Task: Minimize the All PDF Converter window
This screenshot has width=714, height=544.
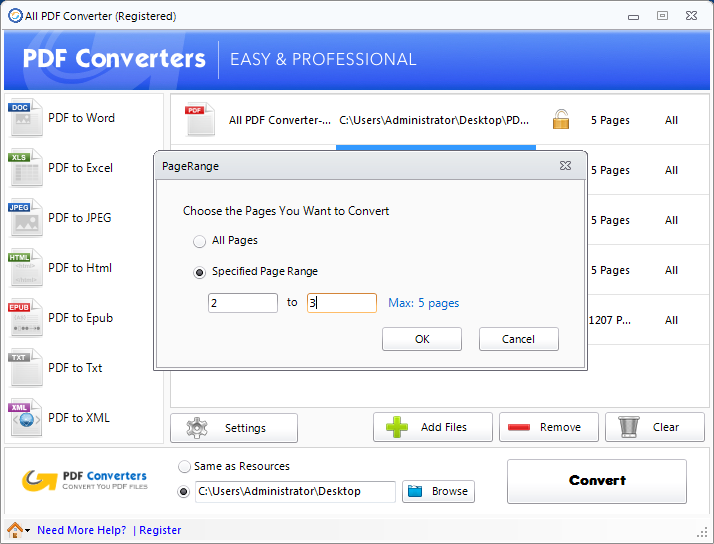Action: coord(633,17)
